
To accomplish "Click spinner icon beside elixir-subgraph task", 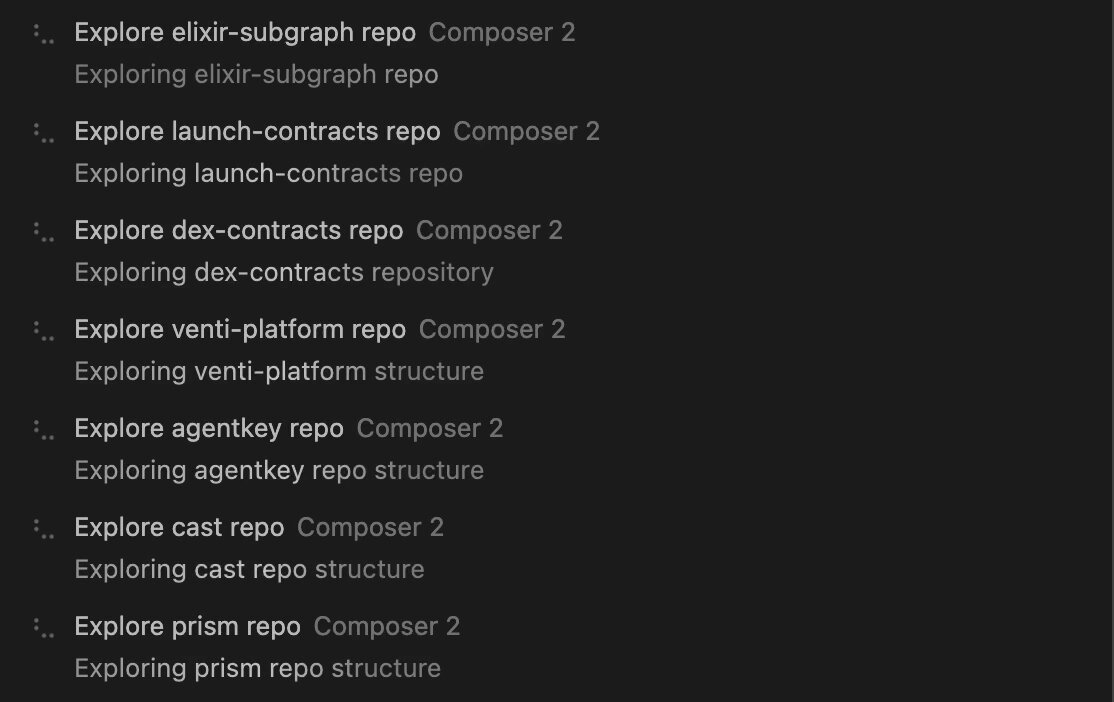I will coord(44,34).
